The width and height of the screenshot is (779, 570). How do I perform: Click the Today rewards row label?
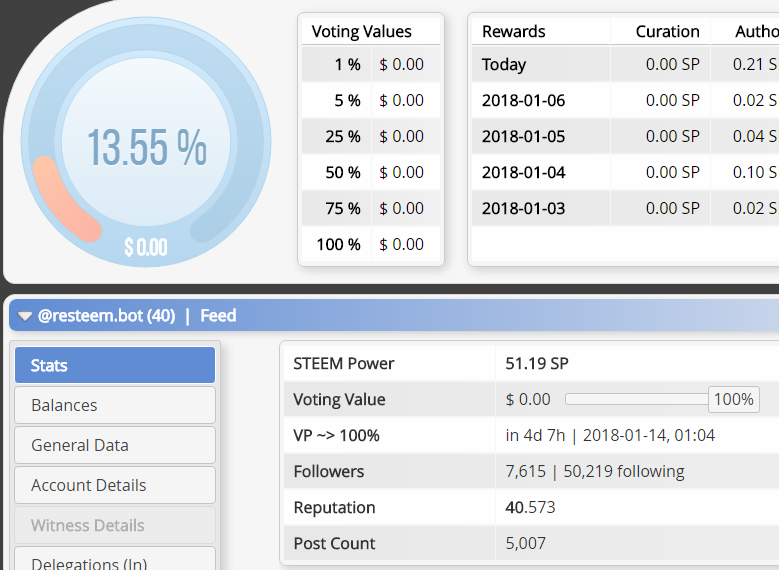504,65
